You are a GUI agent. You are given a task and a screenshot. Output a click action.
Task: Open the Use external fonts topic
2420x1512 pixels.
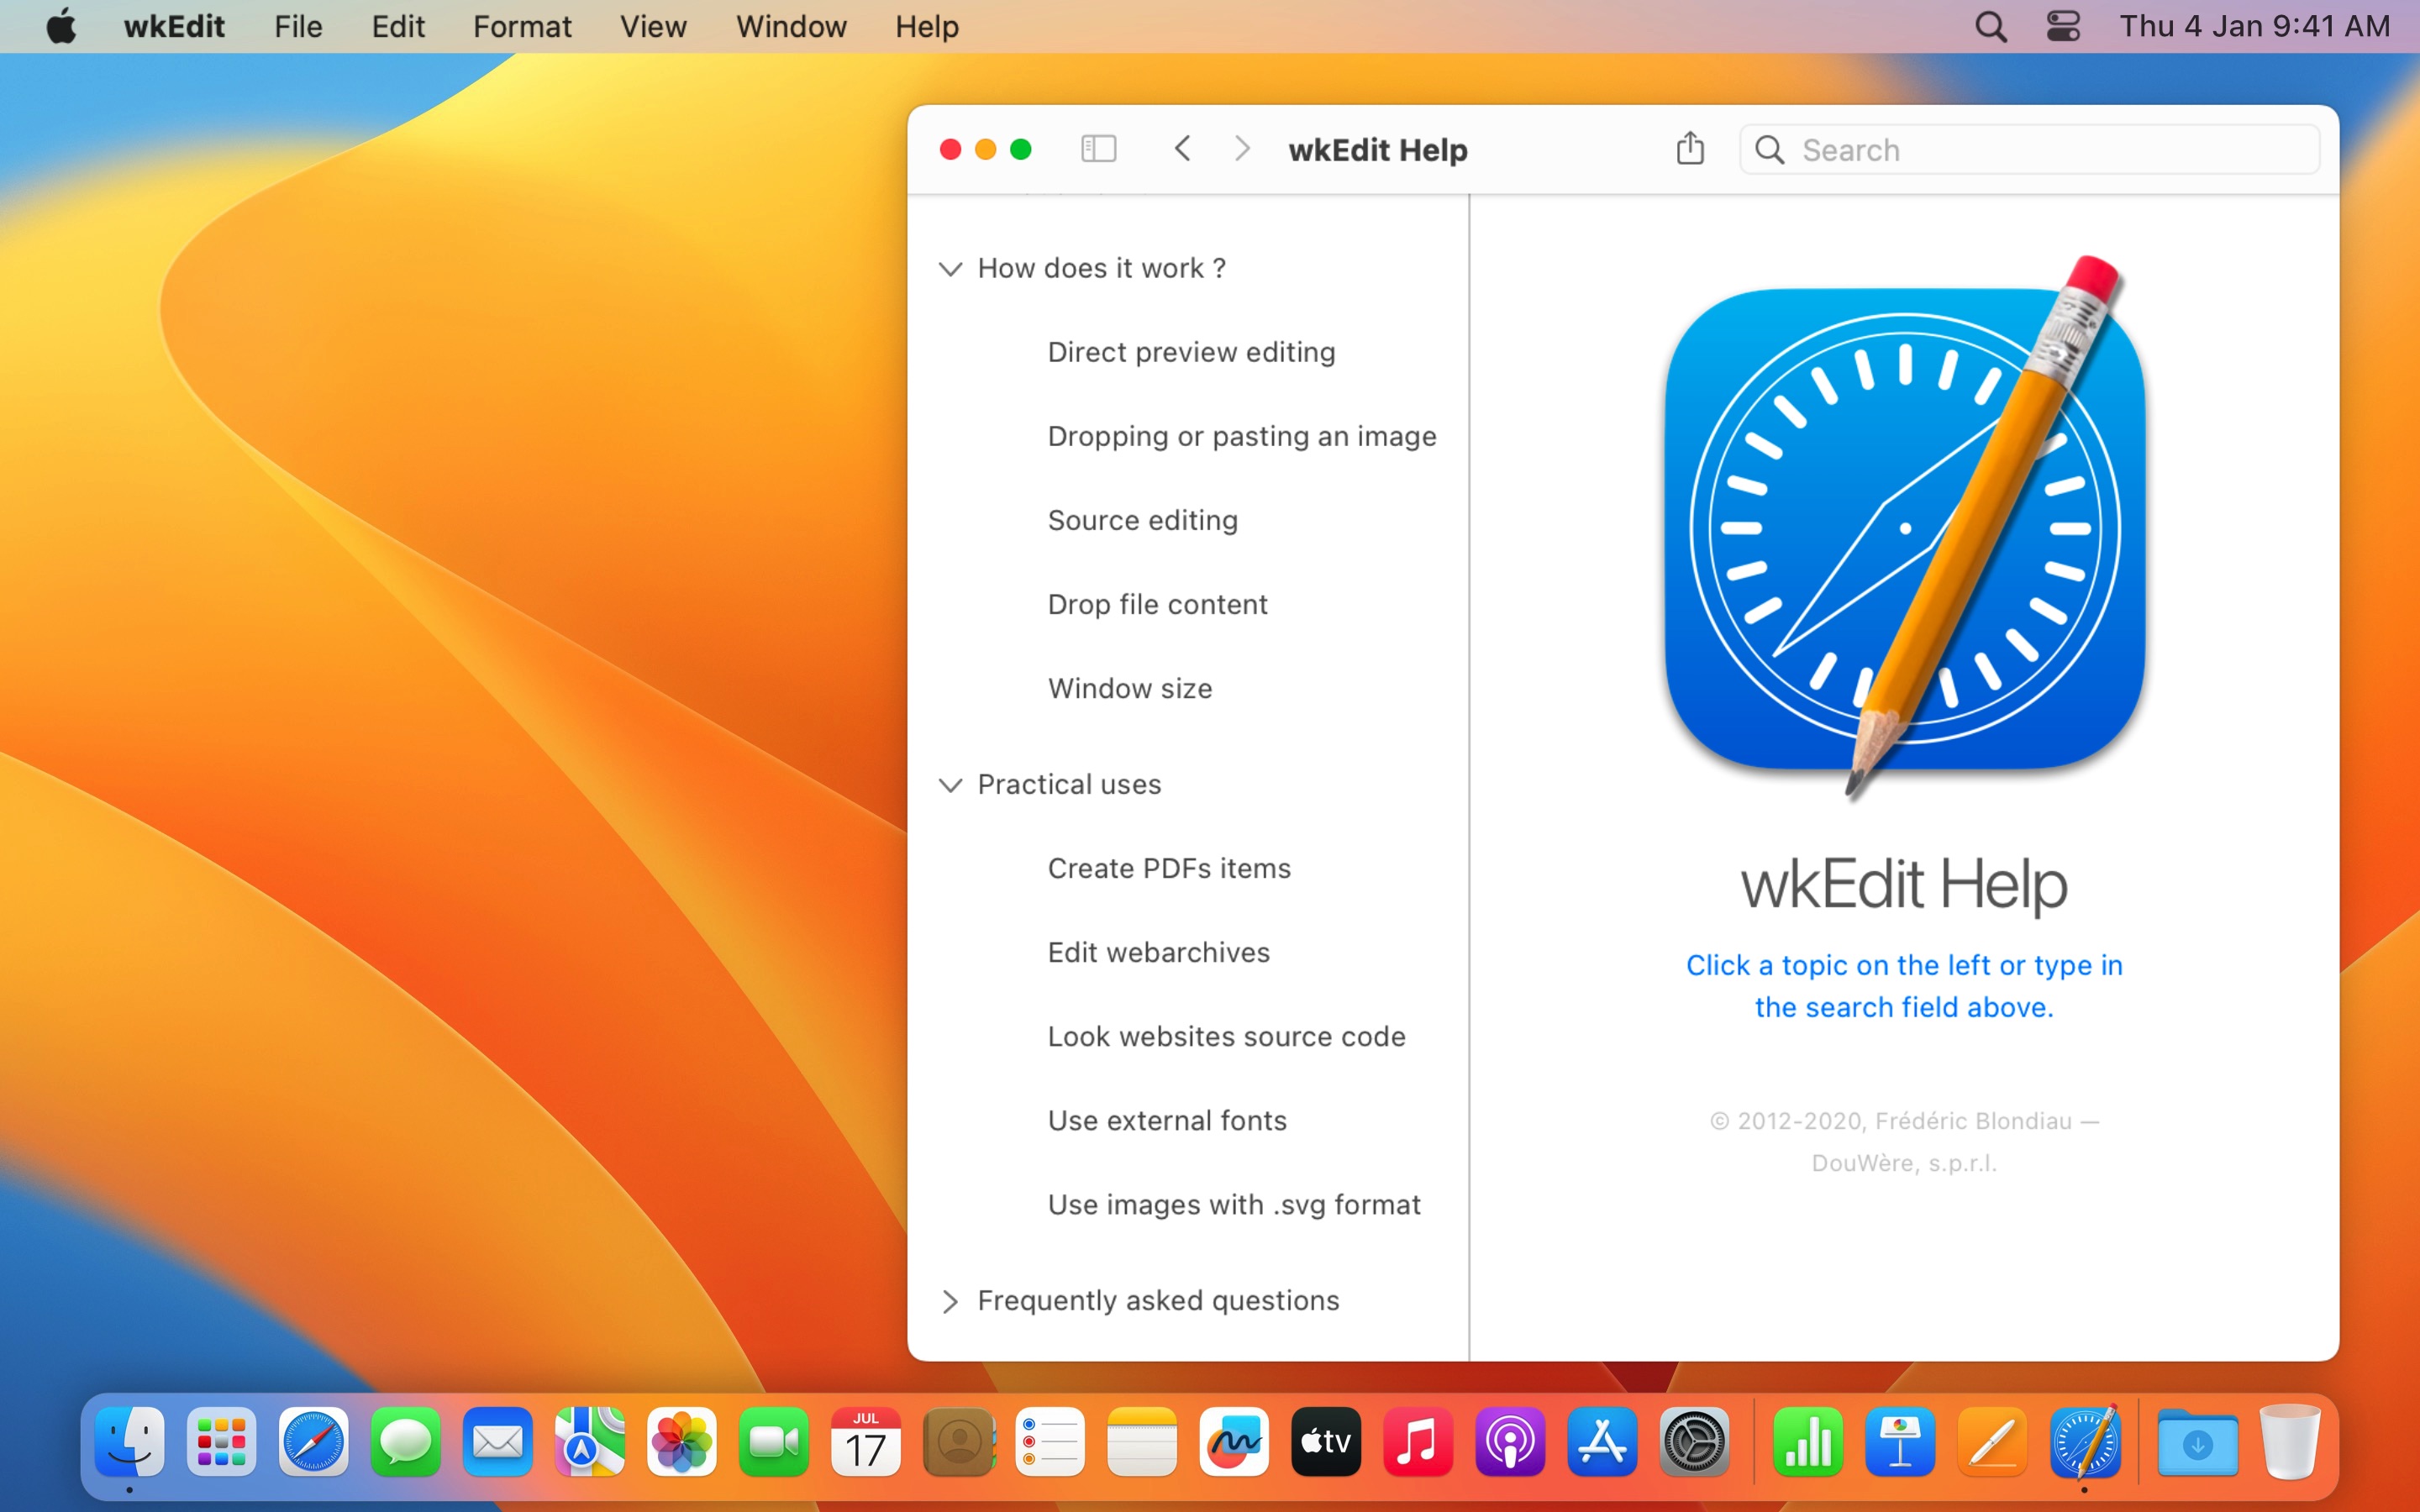pyautogui.click(x=1167, y=1120)
